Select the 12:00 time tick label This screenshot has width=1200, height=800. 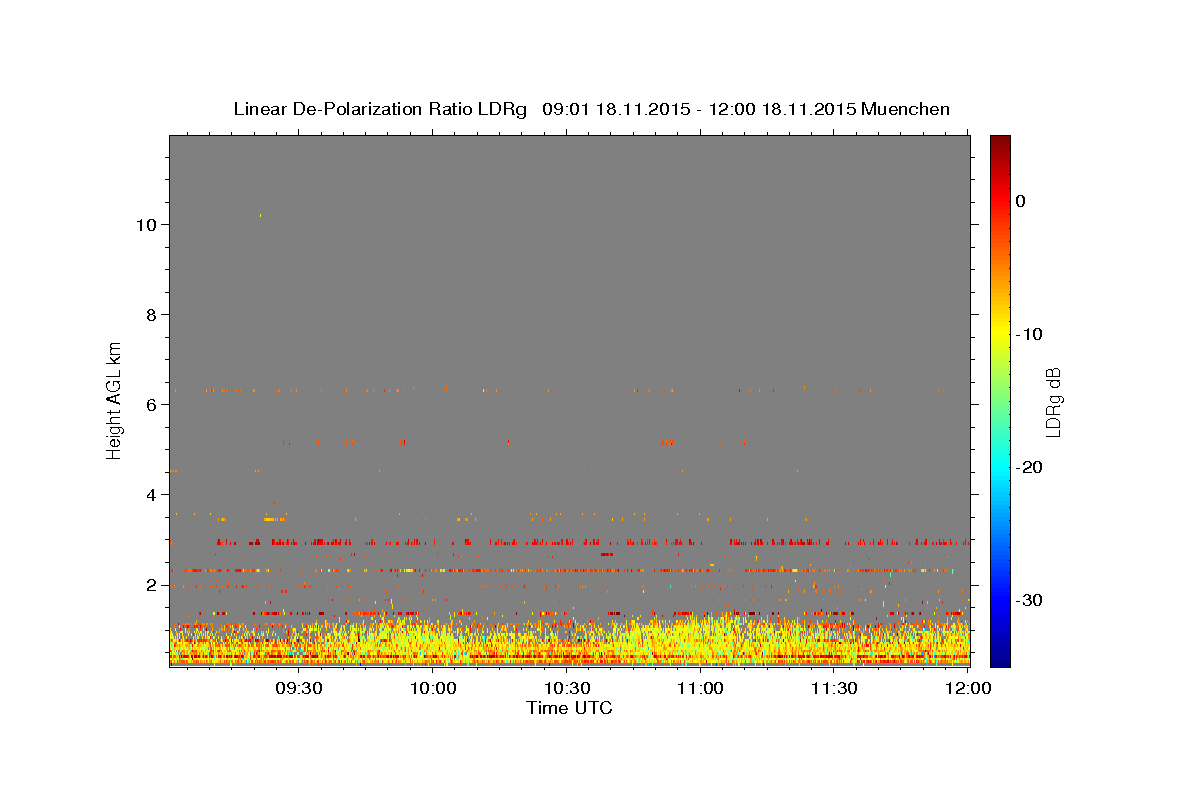(x=967, y=689)
